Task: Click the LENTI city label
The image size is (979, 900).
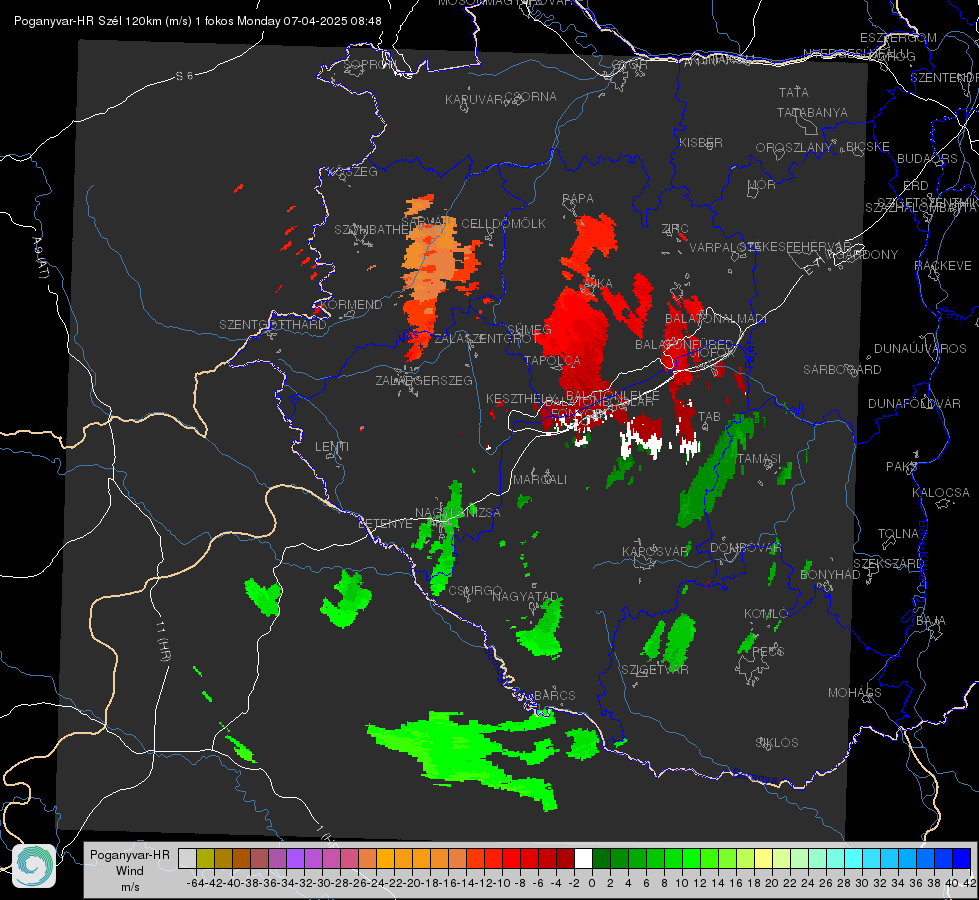Action: pyautogui.click(x=332, y=447)
